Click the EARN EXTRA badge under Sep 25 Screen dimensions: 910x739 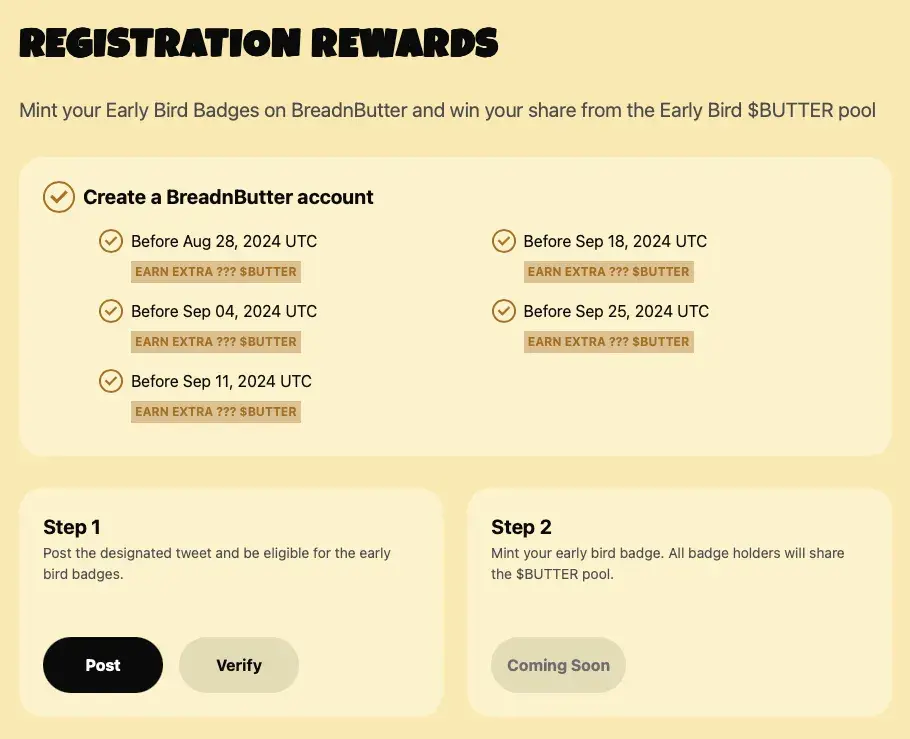click(x=608, y=342)
